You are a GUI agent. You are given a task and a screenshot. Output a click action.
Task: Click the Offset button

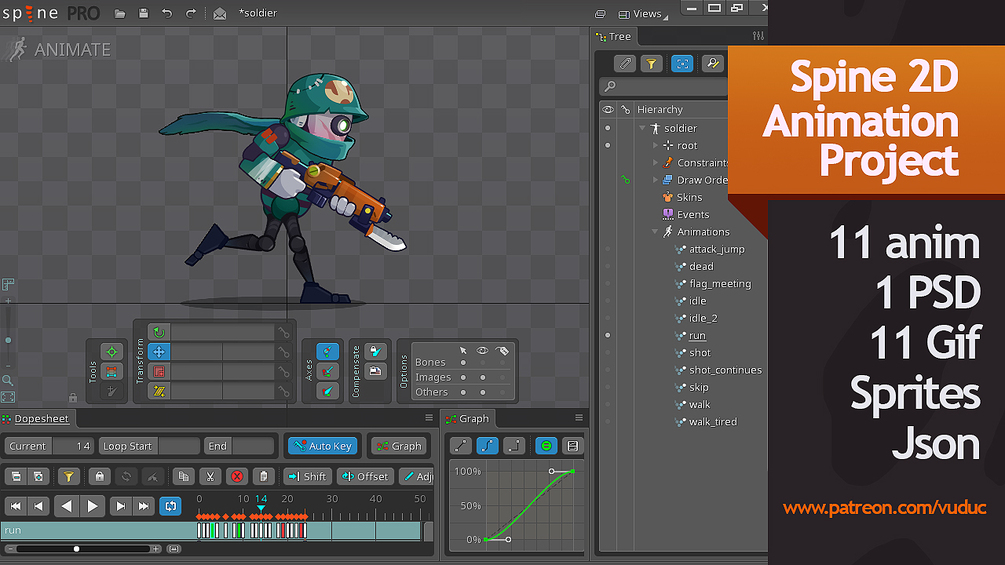coord(365,476)
